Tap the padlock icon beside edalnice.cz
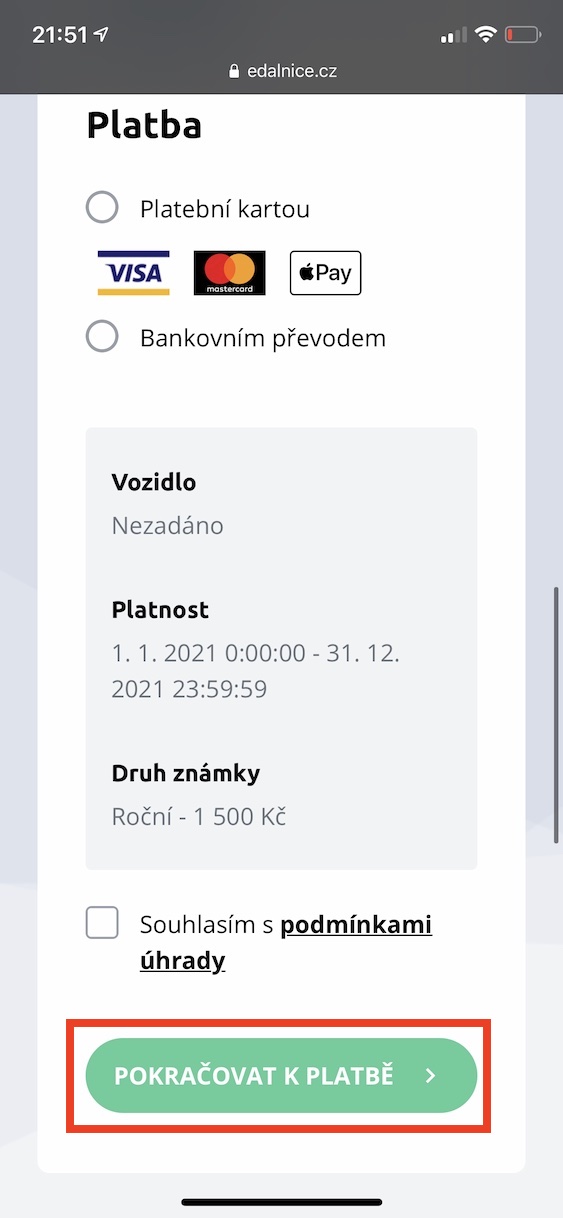This screenshot has height=1218, width=563. tap(235, 71)
